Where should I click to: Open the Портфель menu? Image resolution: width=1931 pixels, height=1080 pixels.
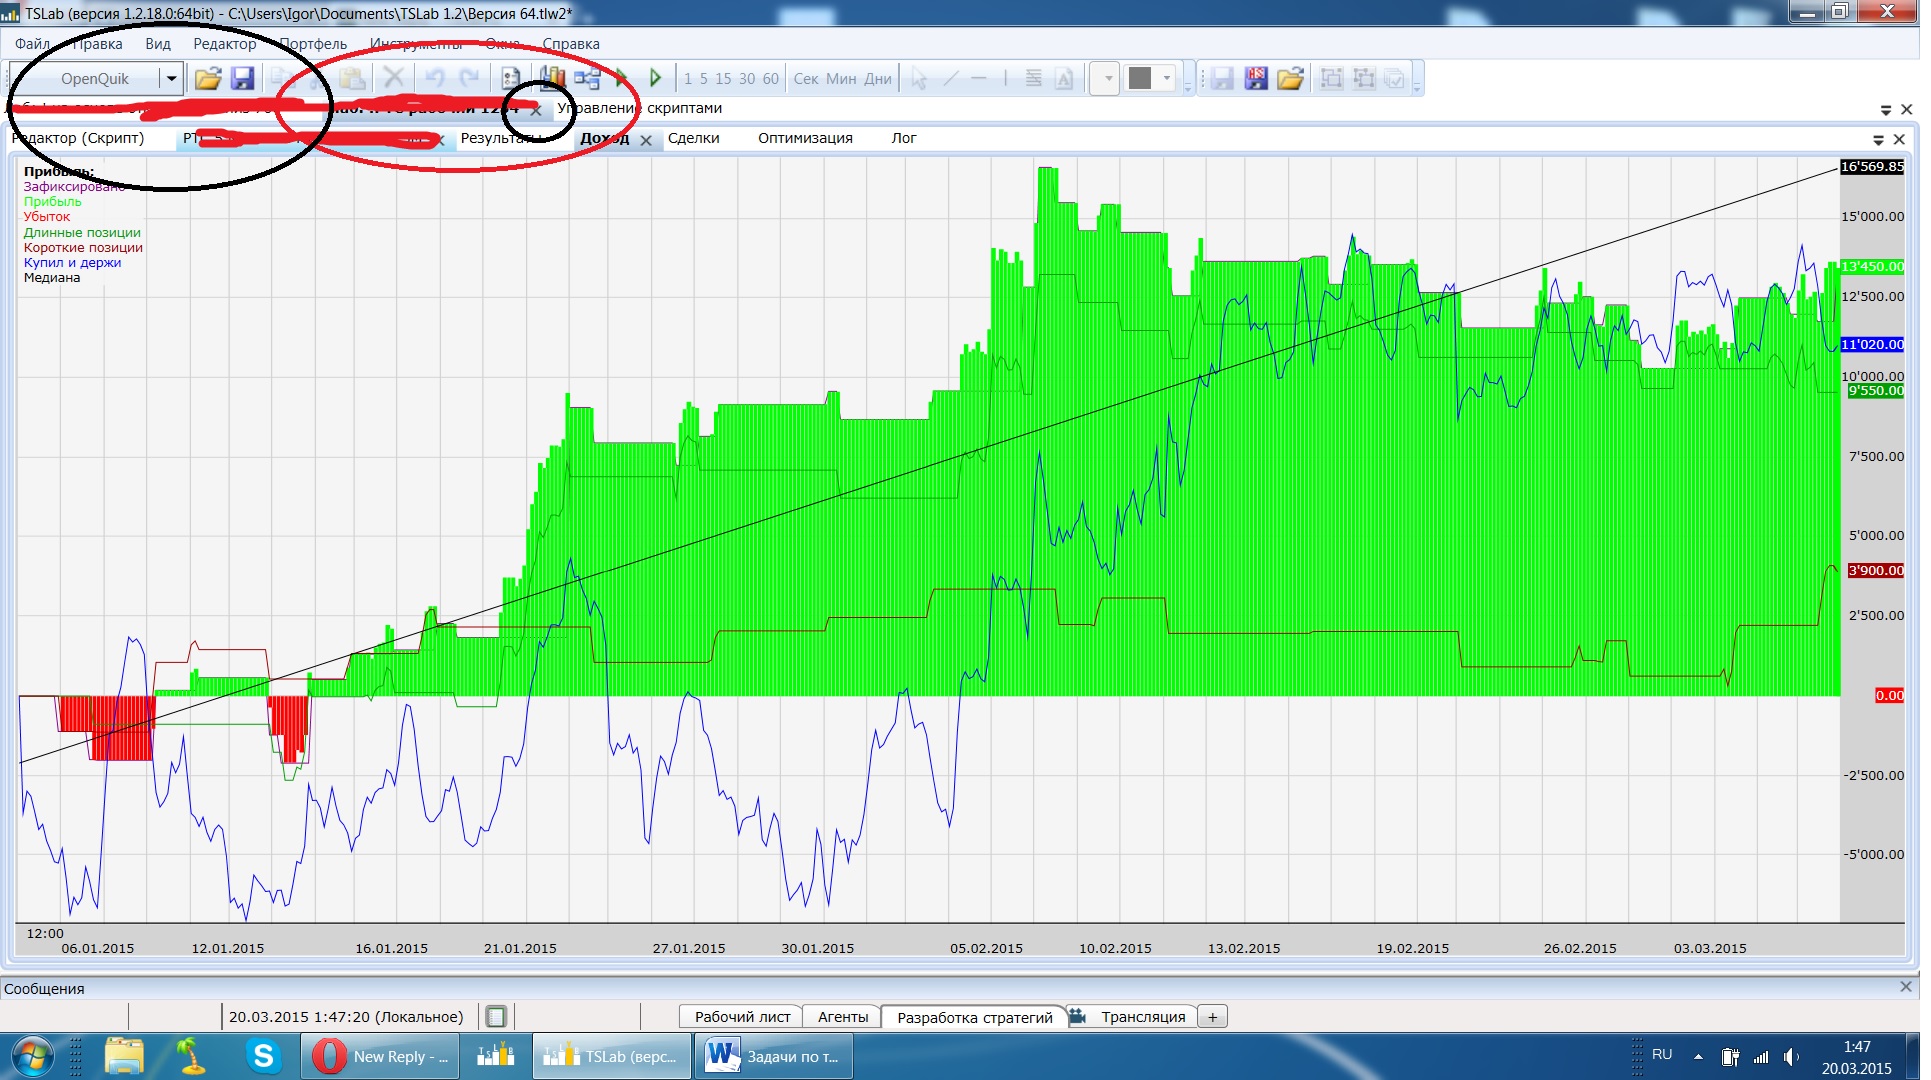(313, 44)
